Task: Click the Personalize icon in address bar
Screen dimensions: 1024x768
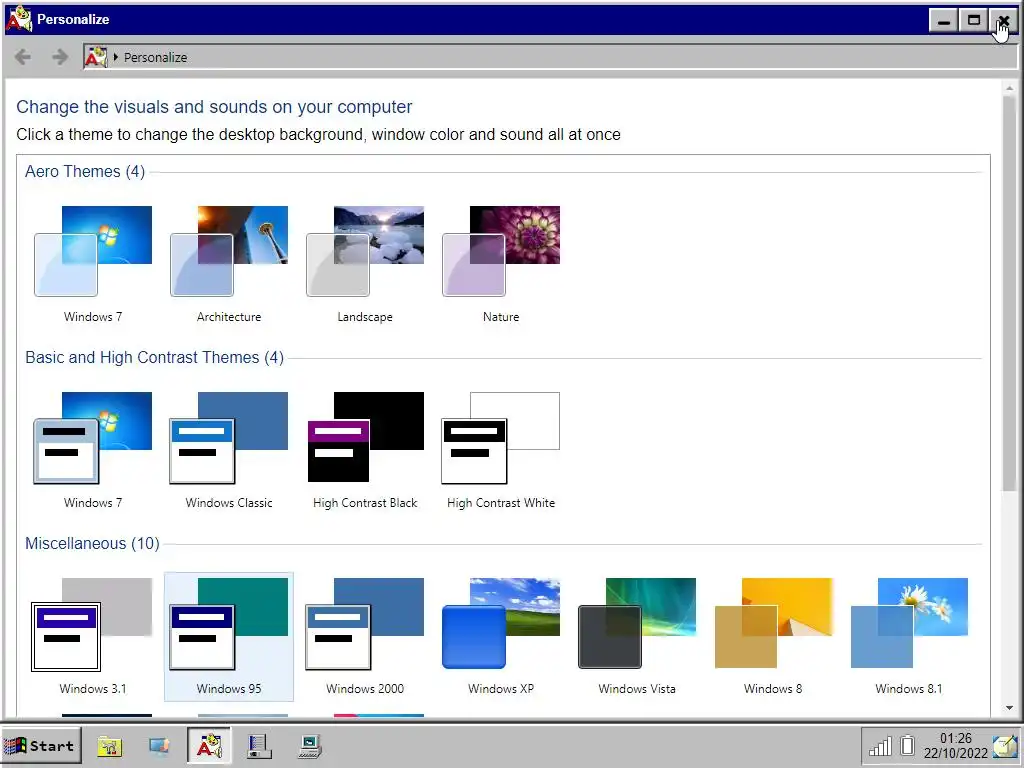Action: point(96,57)
